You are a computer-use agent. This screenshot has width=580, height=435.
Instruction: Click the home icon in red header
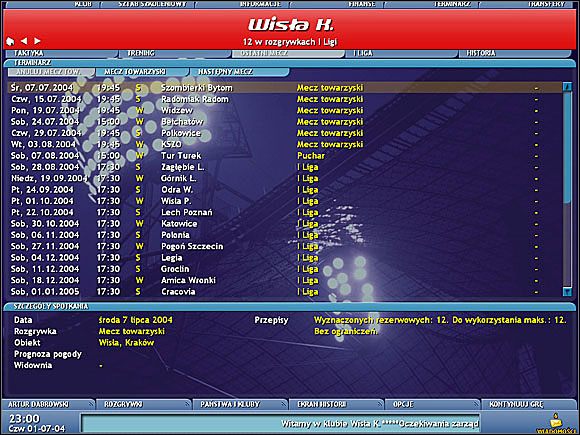coord(10,41)
